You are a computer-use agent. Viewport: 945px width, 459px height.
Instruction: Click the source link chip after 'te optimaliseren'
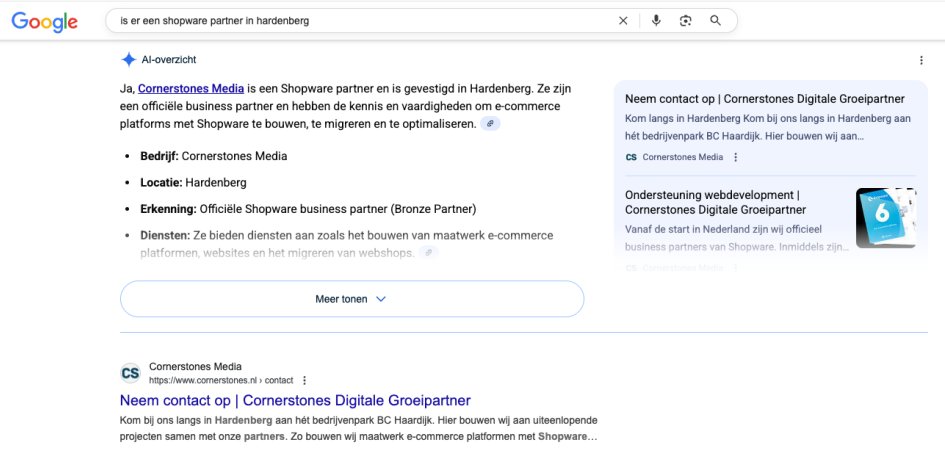pyautogui.click(x=489, y=124)
